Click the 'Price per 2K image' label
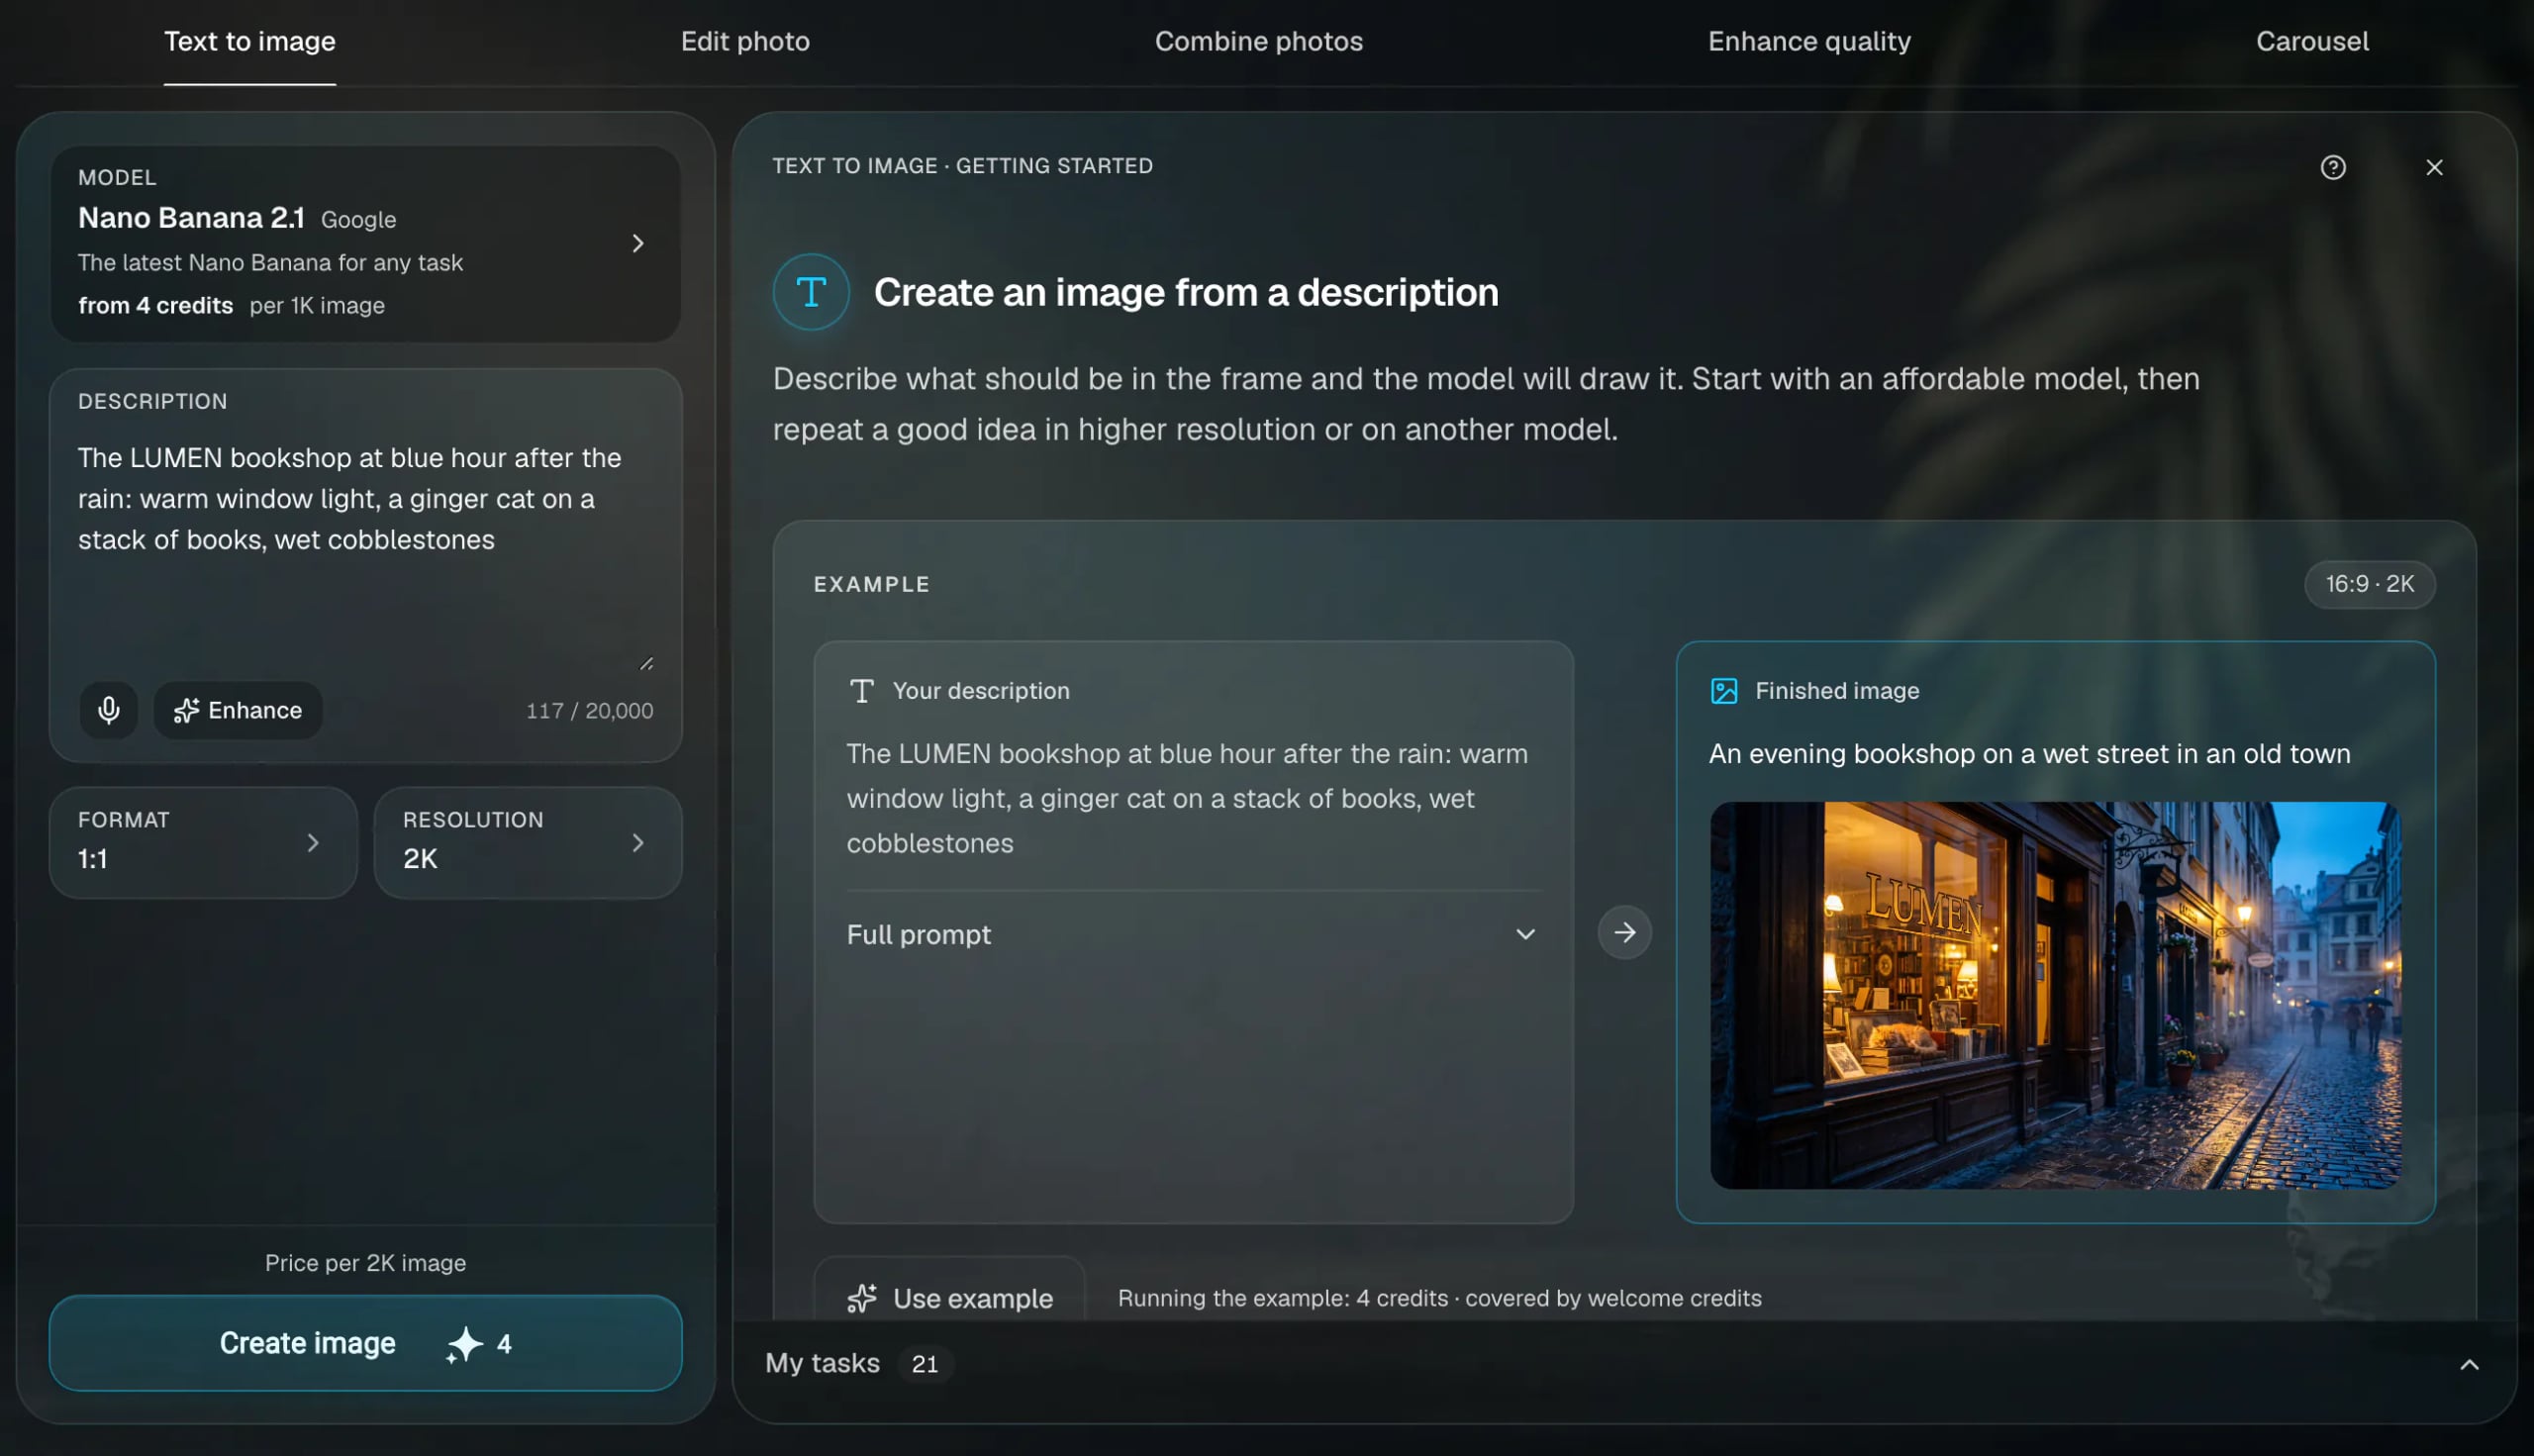This screenshot has height=1456, width=2534. click(x=365, y=1263)
